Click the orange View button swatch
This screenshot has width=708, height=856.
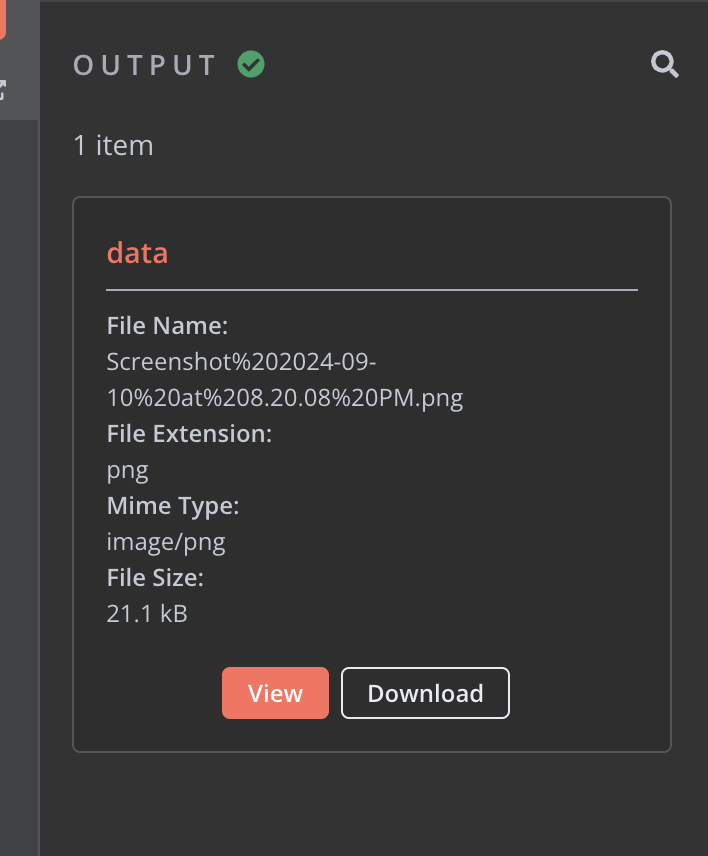(x=275, y=693)
